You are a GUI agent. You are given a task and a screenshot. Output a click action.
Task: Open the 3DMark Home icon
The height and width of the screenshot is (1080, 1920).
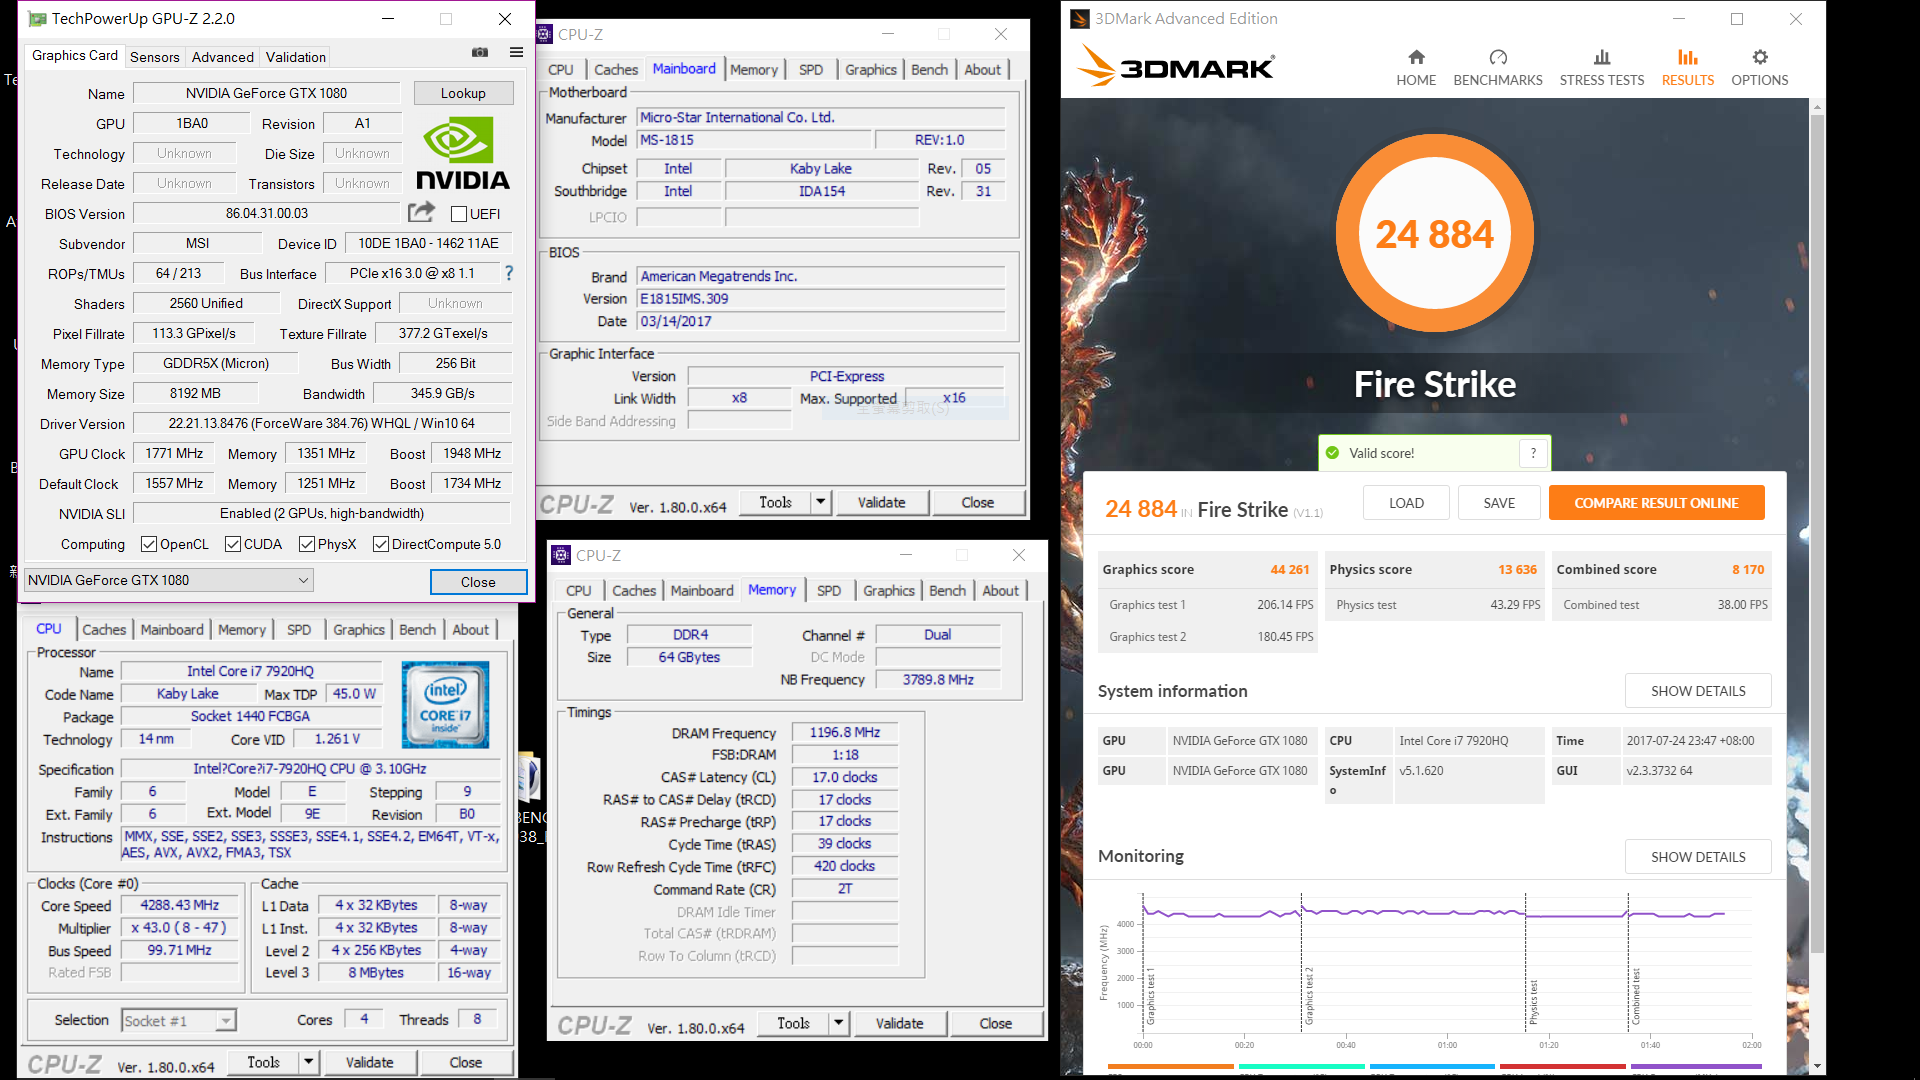(1416, 57)
